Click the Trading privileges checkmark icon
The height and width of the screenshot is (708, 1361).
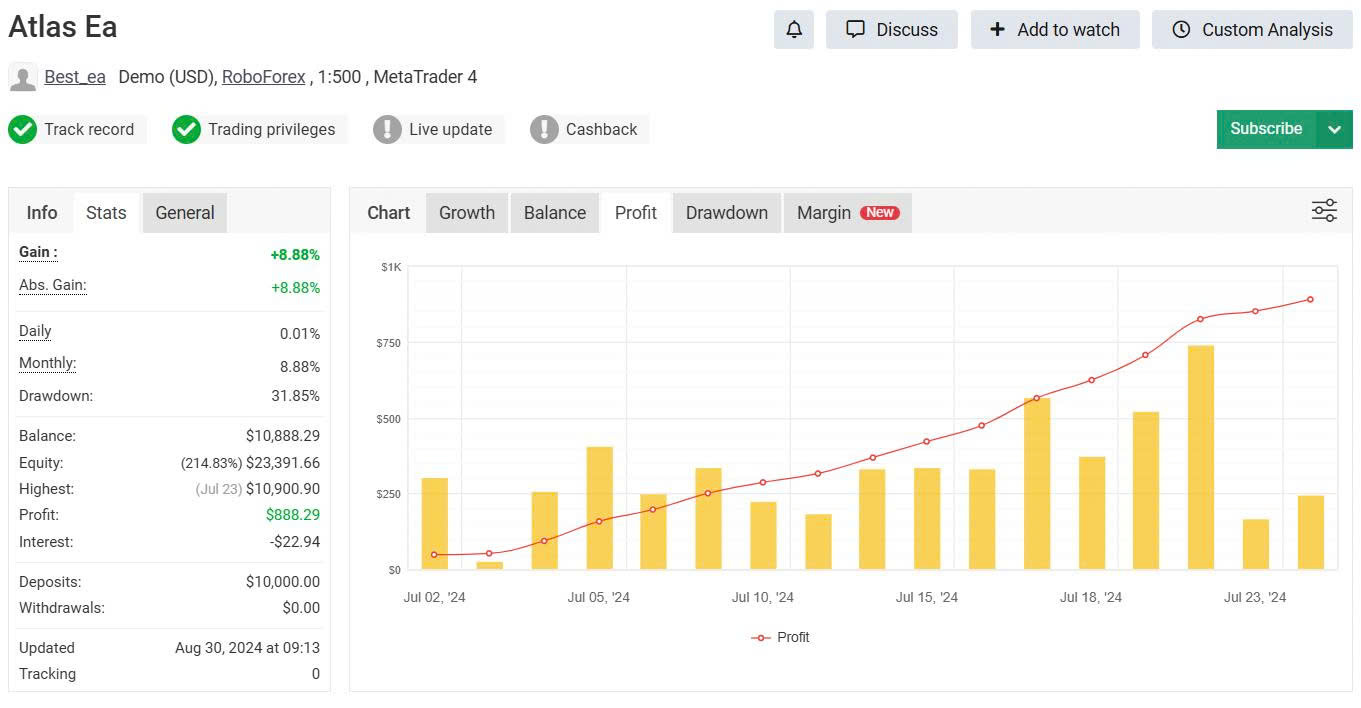(186, 129)
